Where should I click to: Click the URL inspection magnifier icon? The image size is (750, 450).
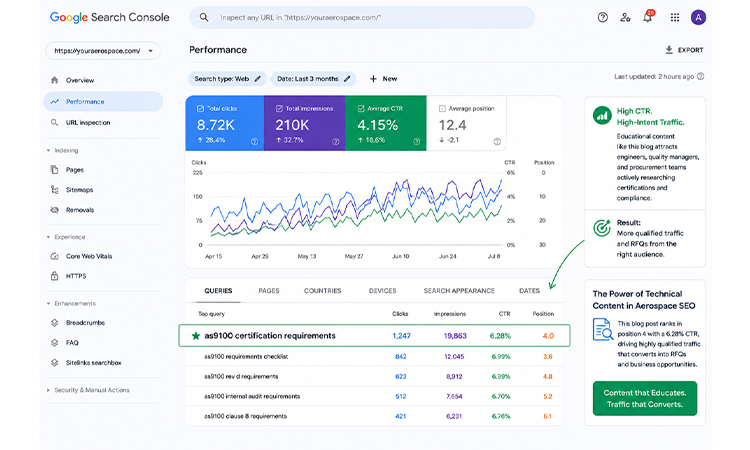click(x=55, y=122)
